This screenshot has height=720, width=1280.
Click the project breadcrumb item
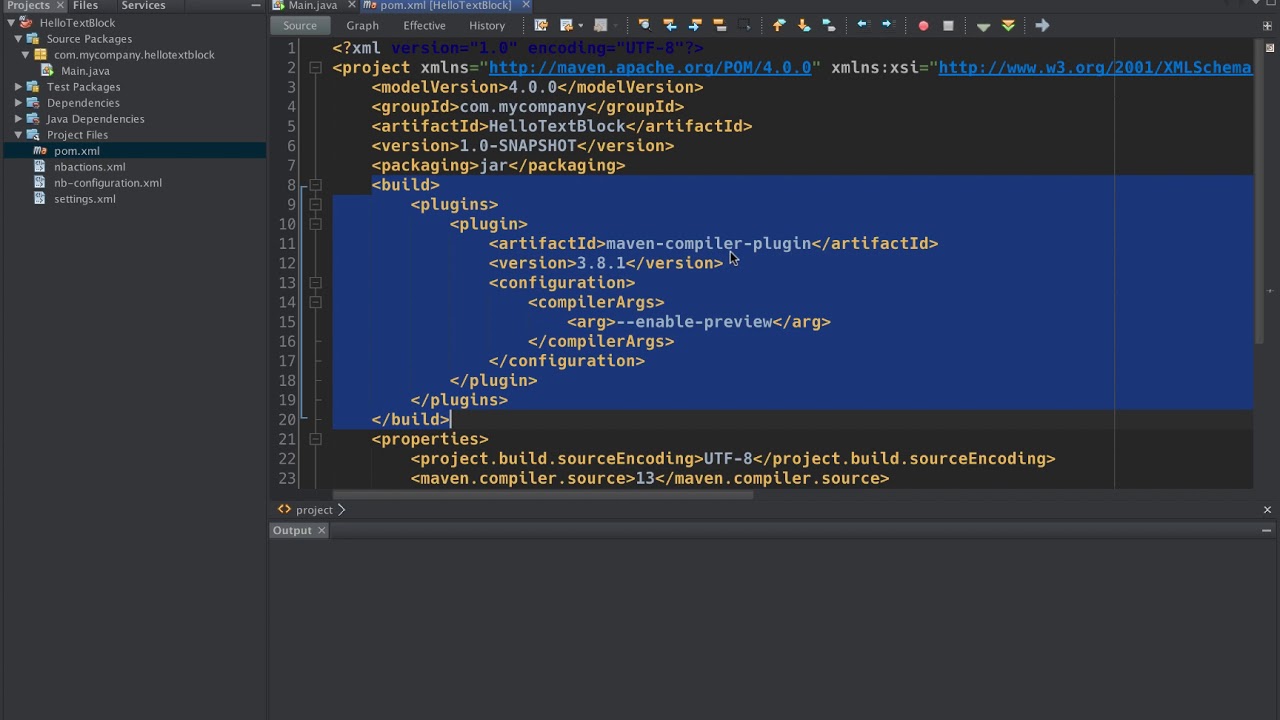313,510
